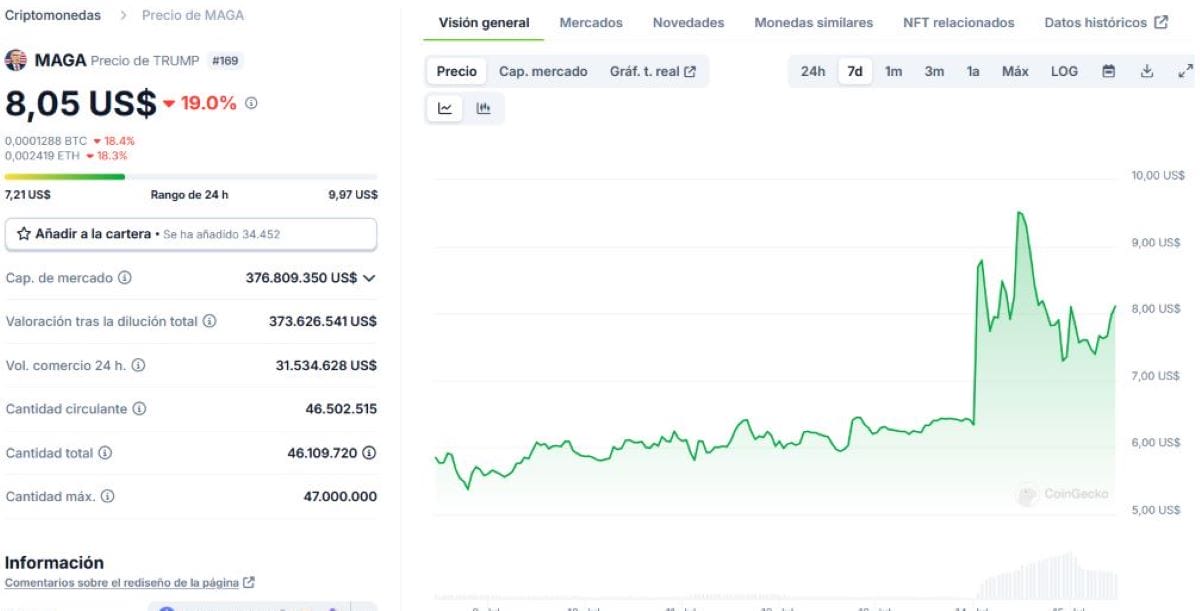Set chart range to 1a
Image resolution: width=1200 pixels, height=611 pixels.
tap(973, 71)
